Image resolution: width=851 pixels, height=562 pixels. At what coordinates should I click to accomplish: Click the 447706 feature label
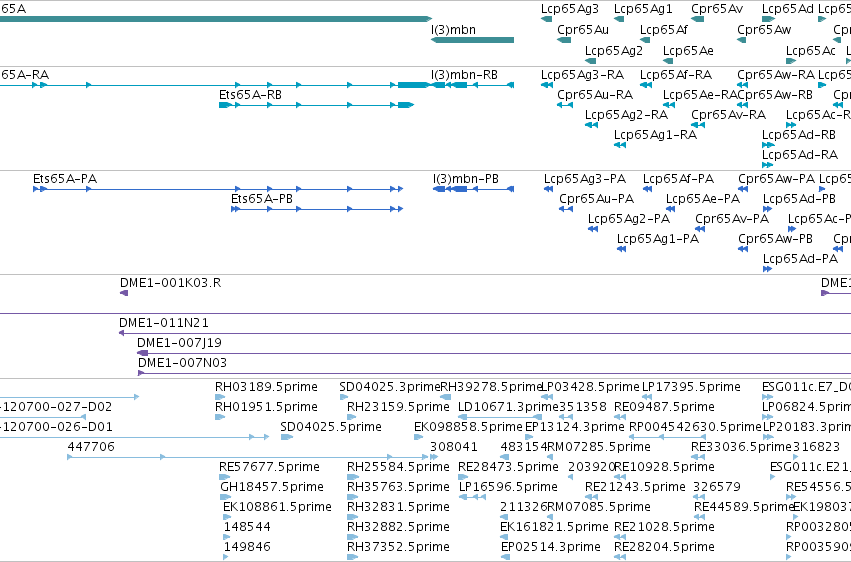[x=91, y=448]
